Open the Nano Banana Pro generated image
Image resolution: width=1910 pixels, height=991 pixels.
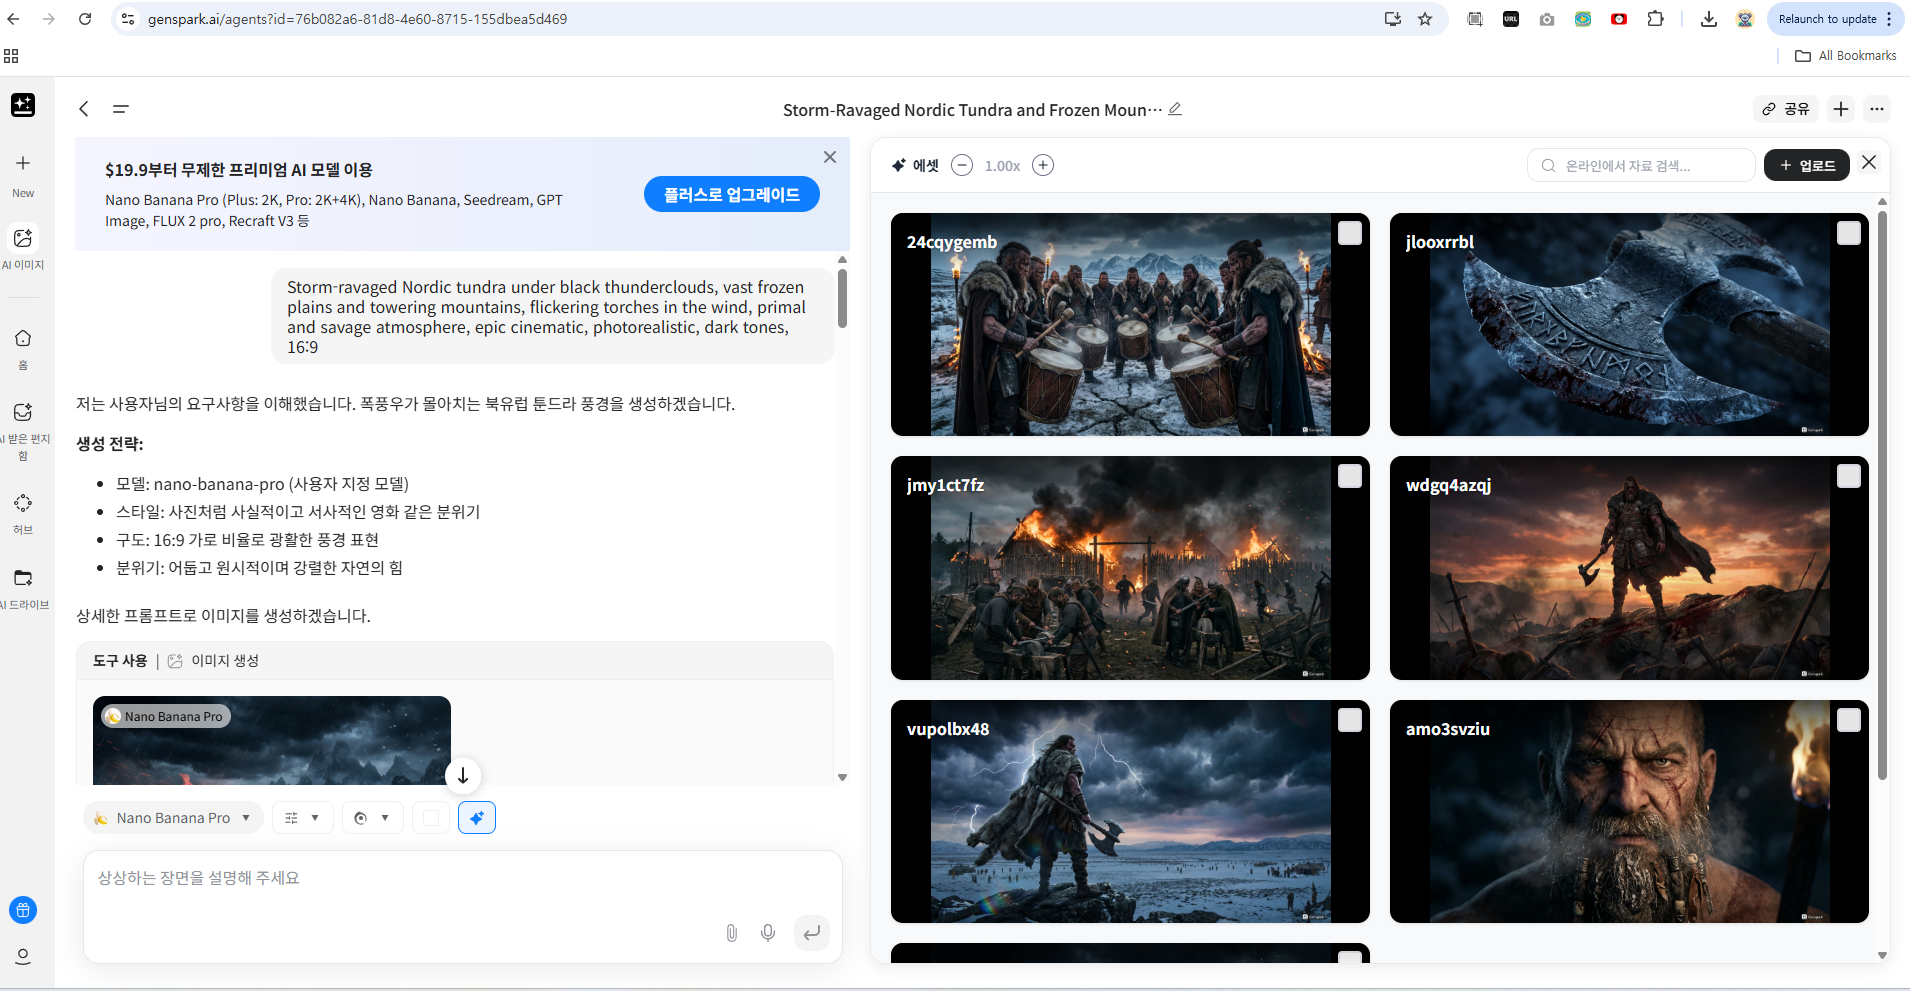pos(272,740)
